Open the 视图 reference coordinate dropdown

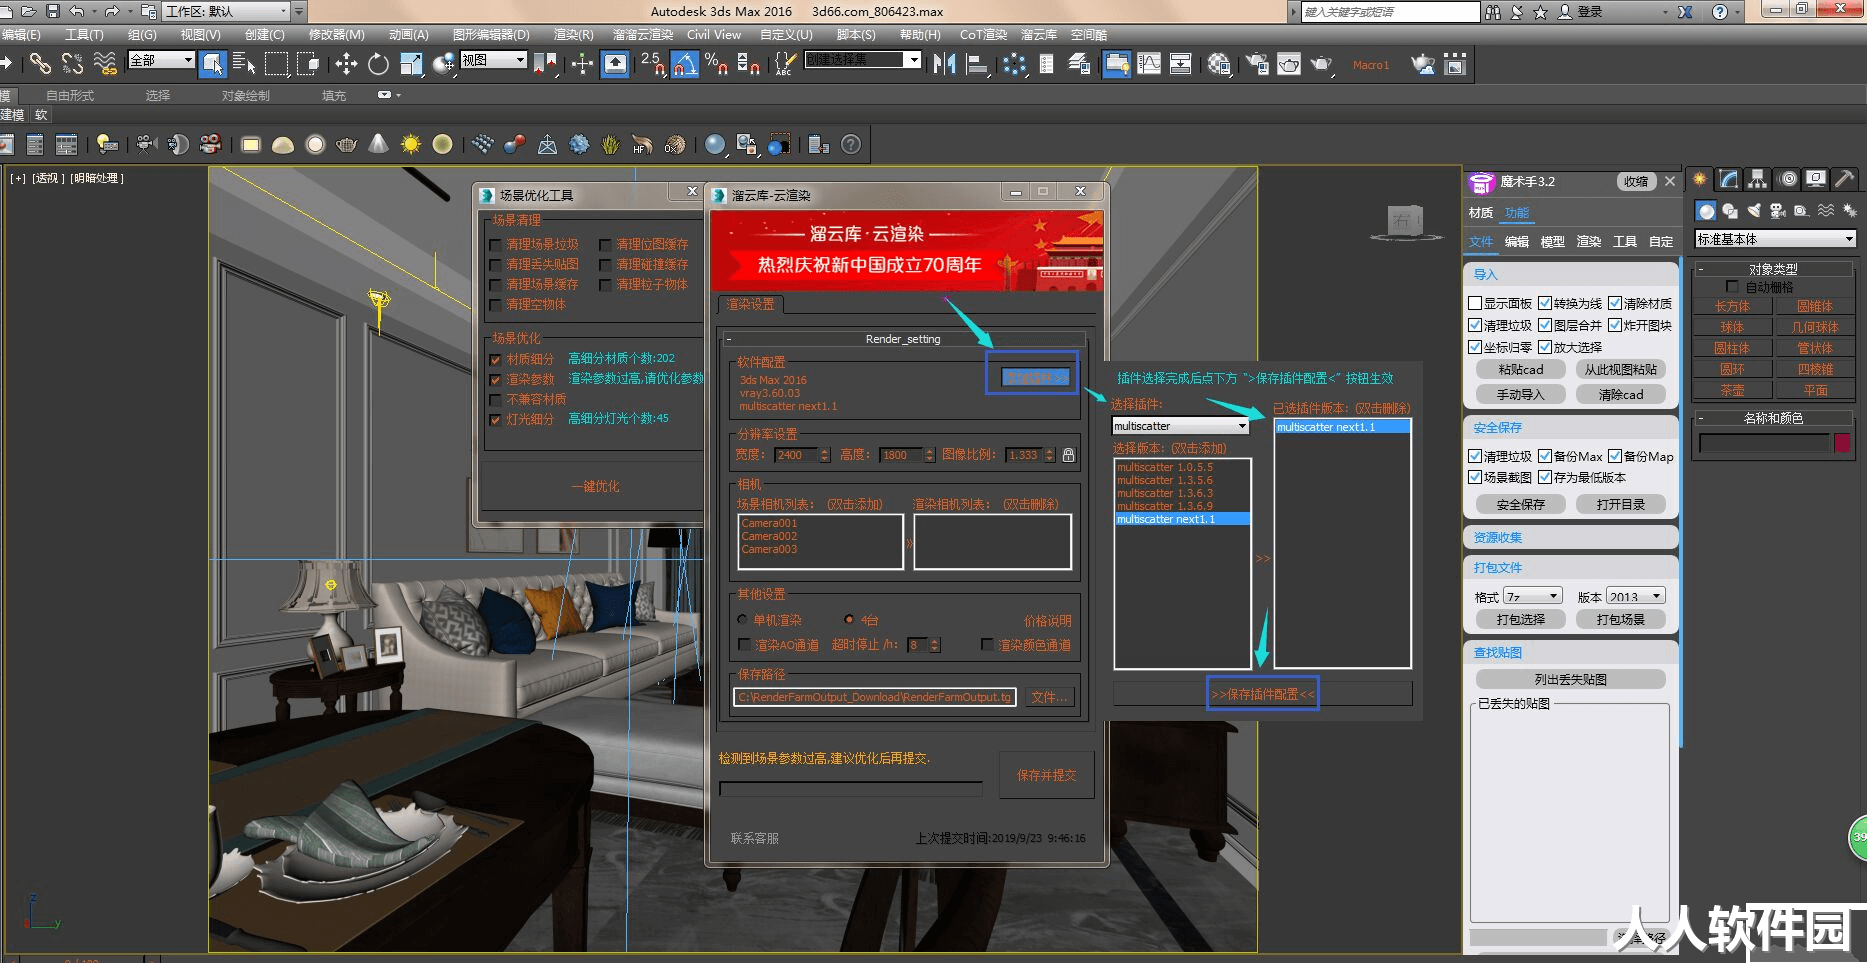[493, 60]
